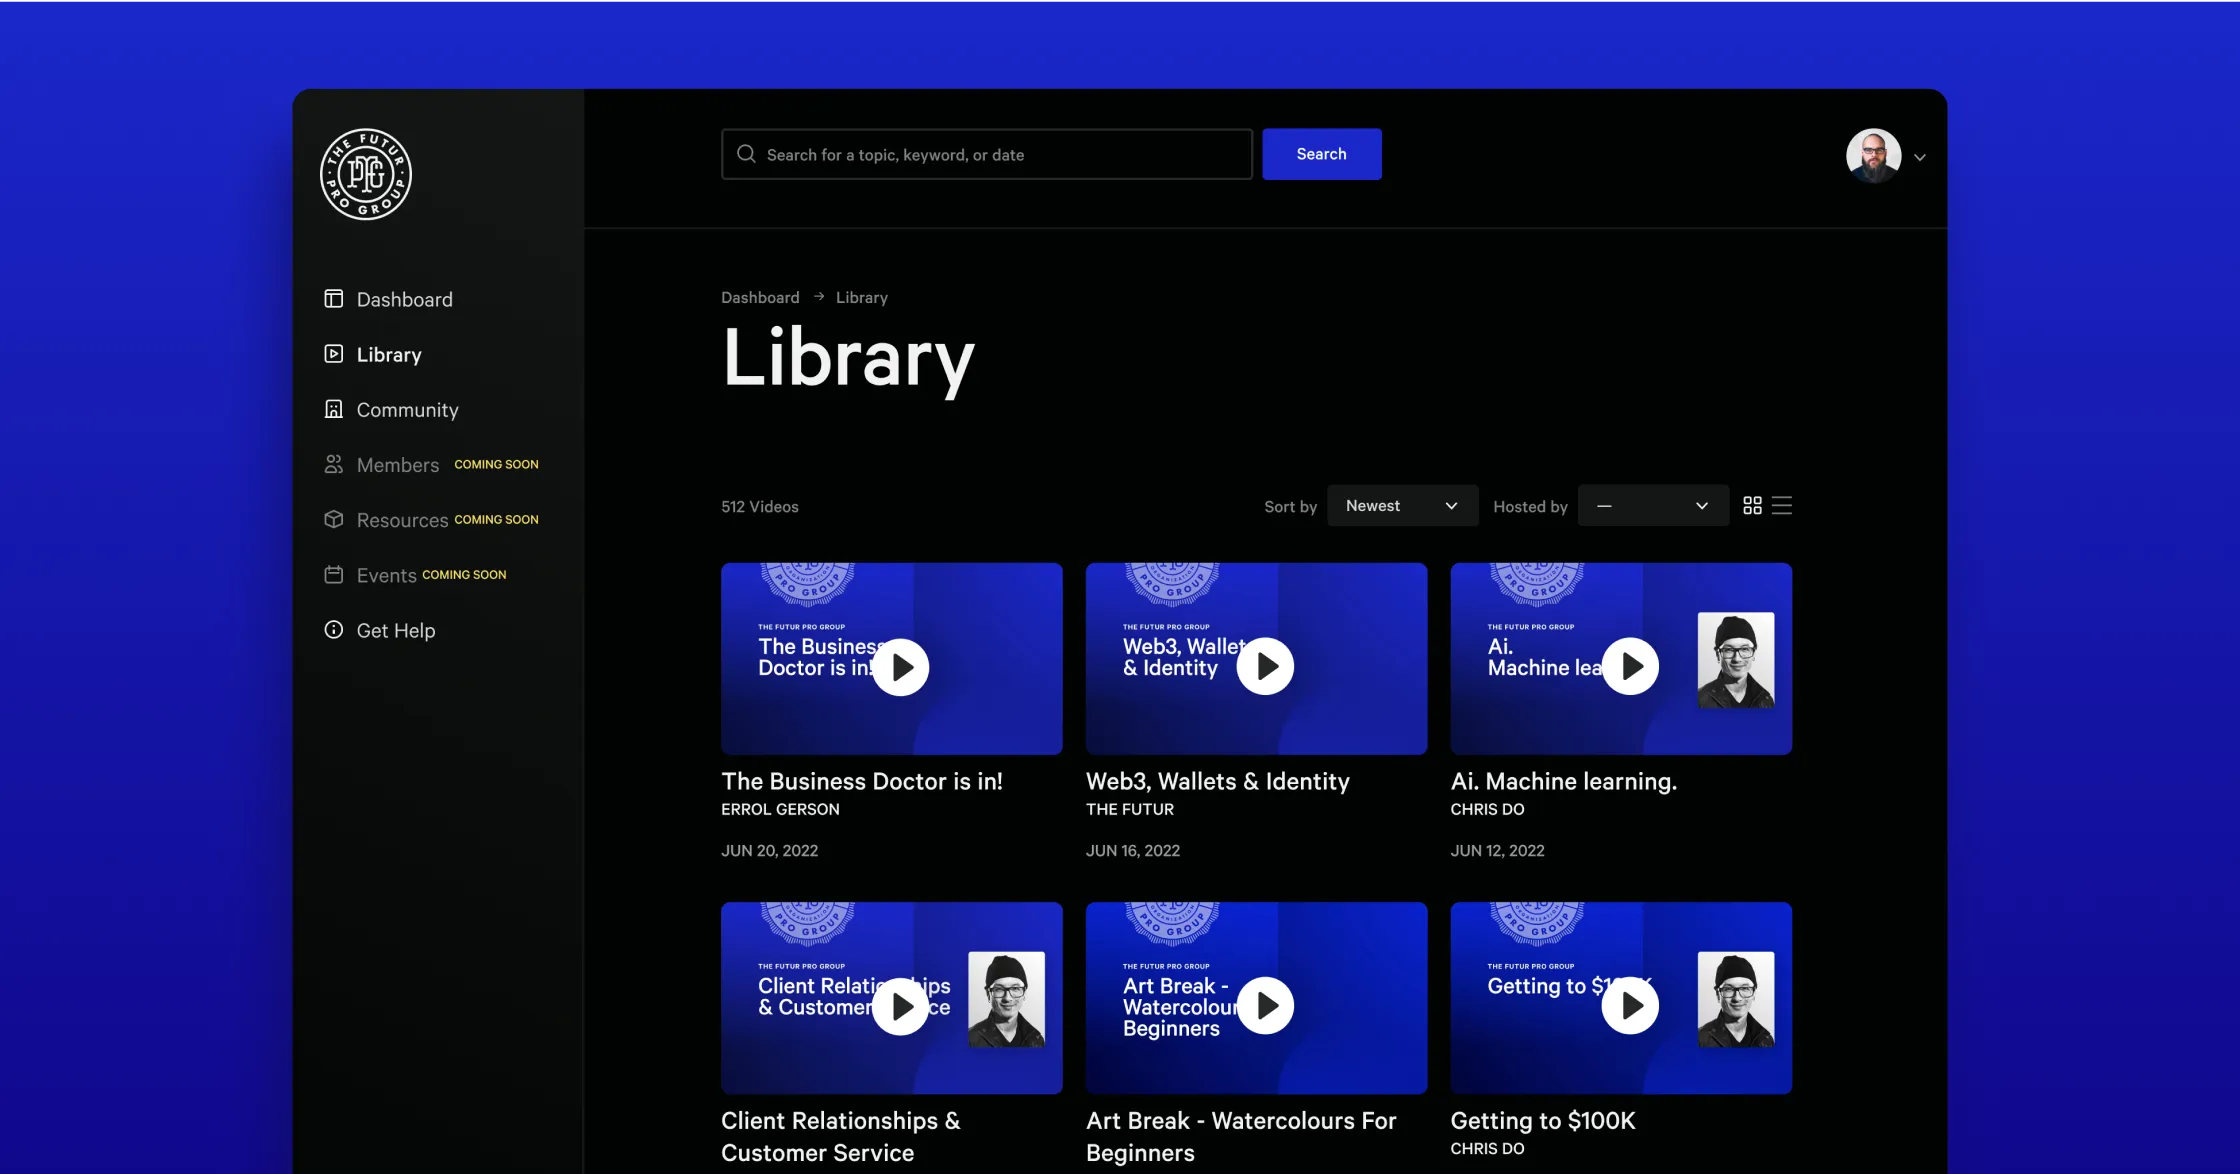Play The Business Doctor is in! video
The width and height of the screenshot is (2240, 1174).
tap(901, 667)
